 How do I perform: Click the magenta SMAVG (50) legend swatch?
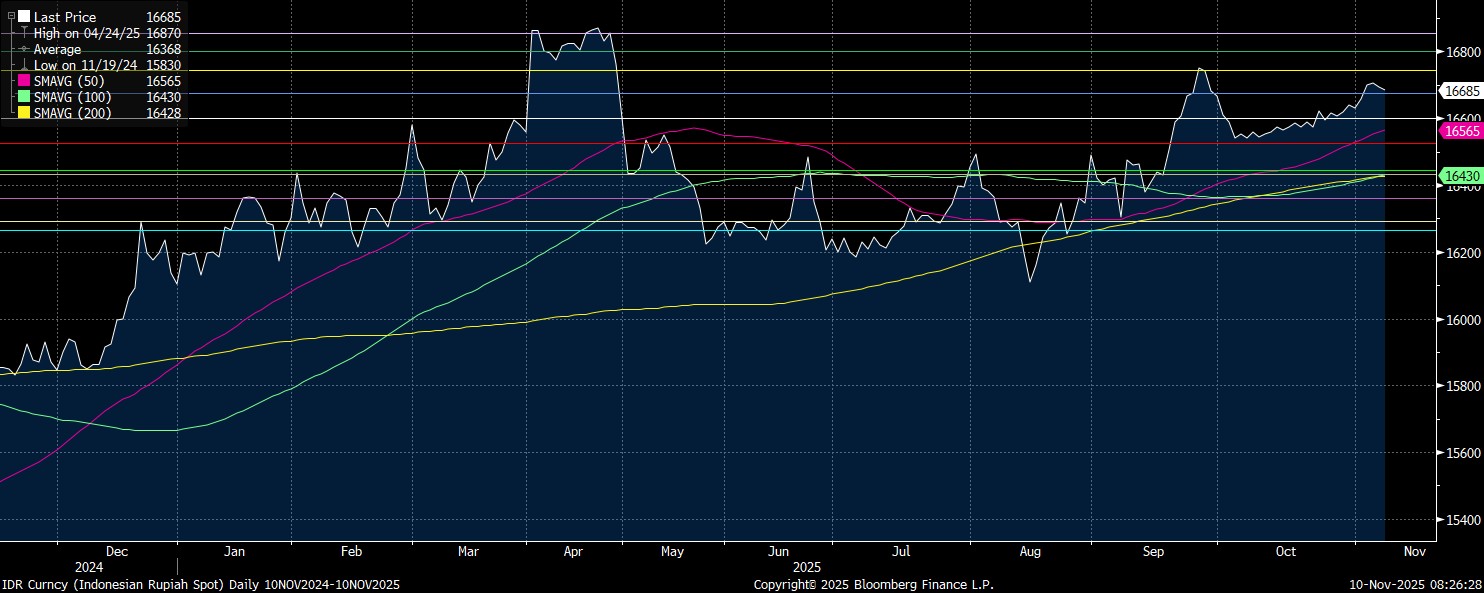pos(24,81)
